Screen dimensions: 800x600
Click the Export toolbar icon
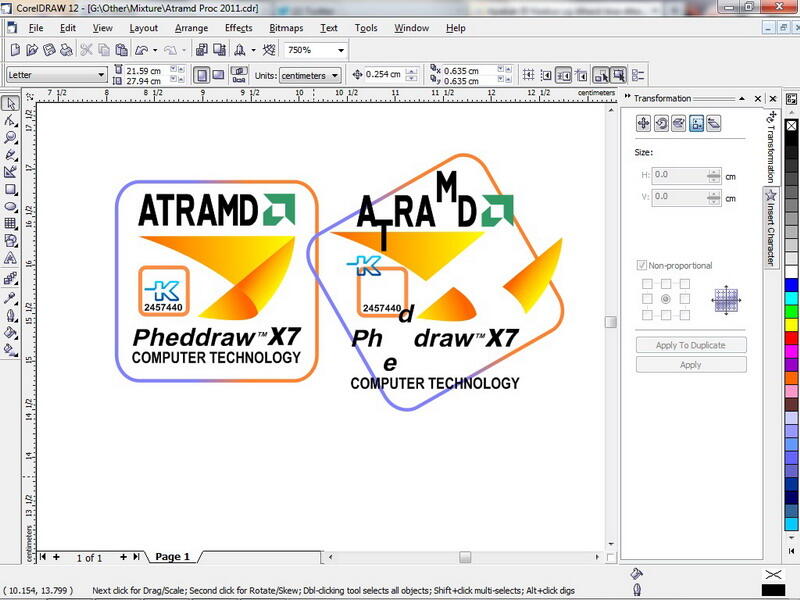[x=220, y=49]
